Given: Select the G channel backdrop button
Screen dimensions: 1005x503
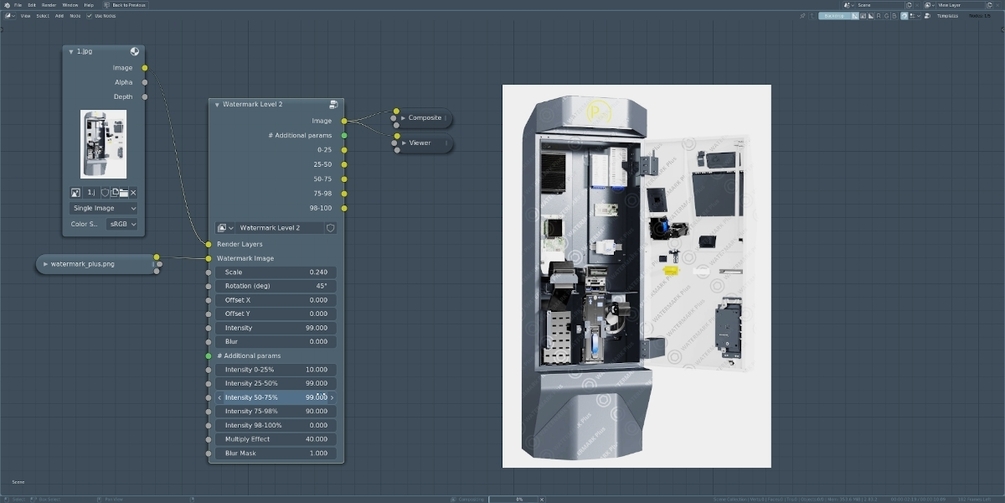Looking at the screenshot, I should [886, 16].
